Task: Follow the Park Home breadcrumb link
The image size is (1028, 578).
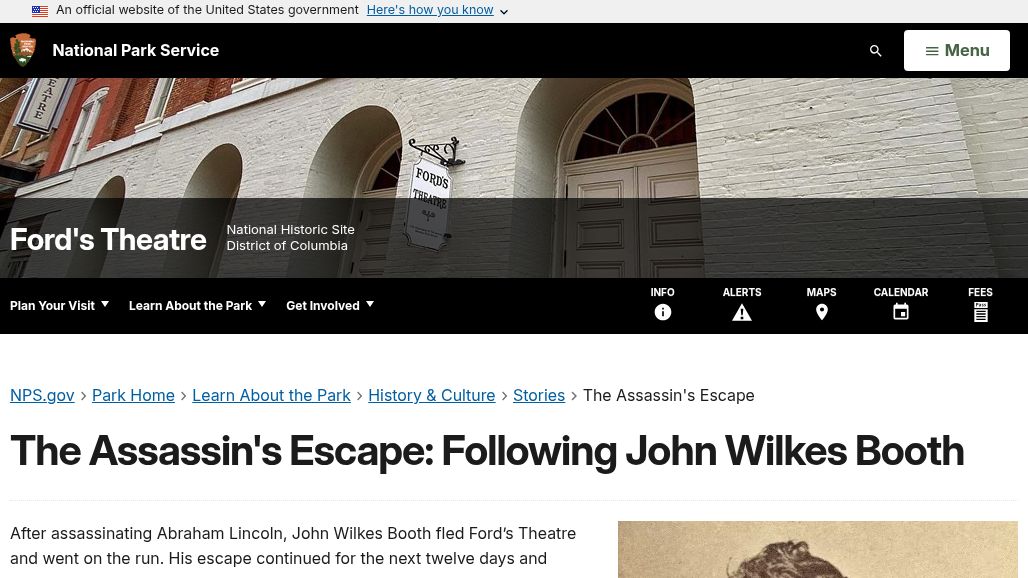Action: pos(133,395)
